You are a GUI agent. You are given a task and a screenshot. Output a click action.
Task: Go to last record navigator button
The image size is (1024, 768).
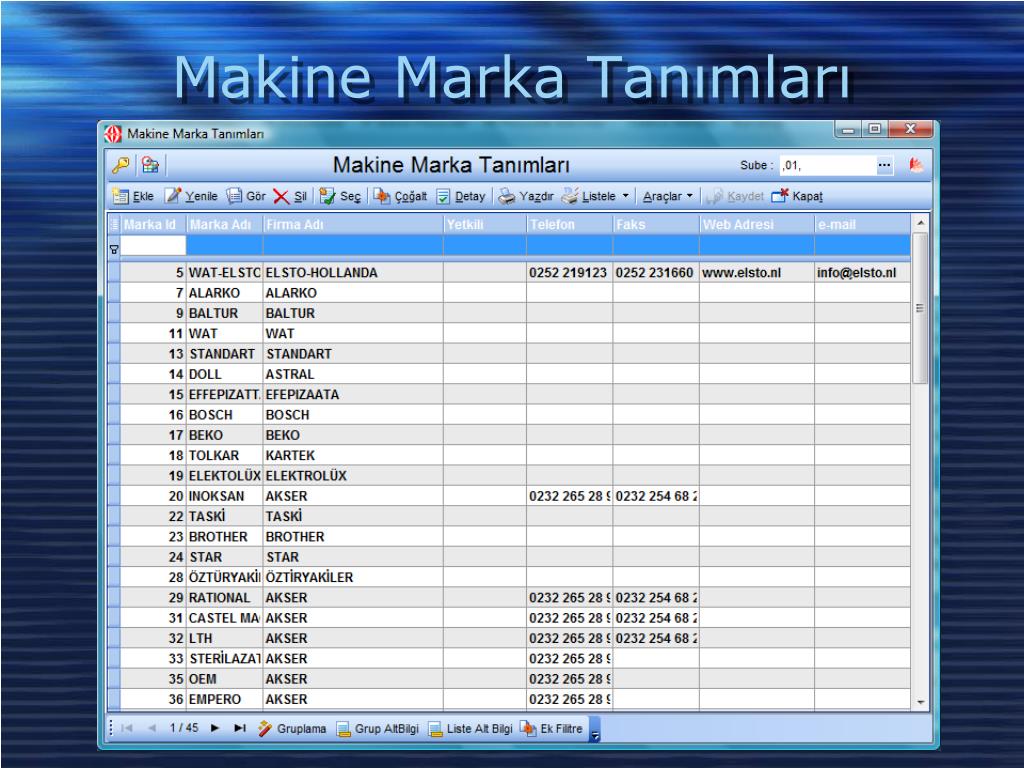click(x=240, y=728)
